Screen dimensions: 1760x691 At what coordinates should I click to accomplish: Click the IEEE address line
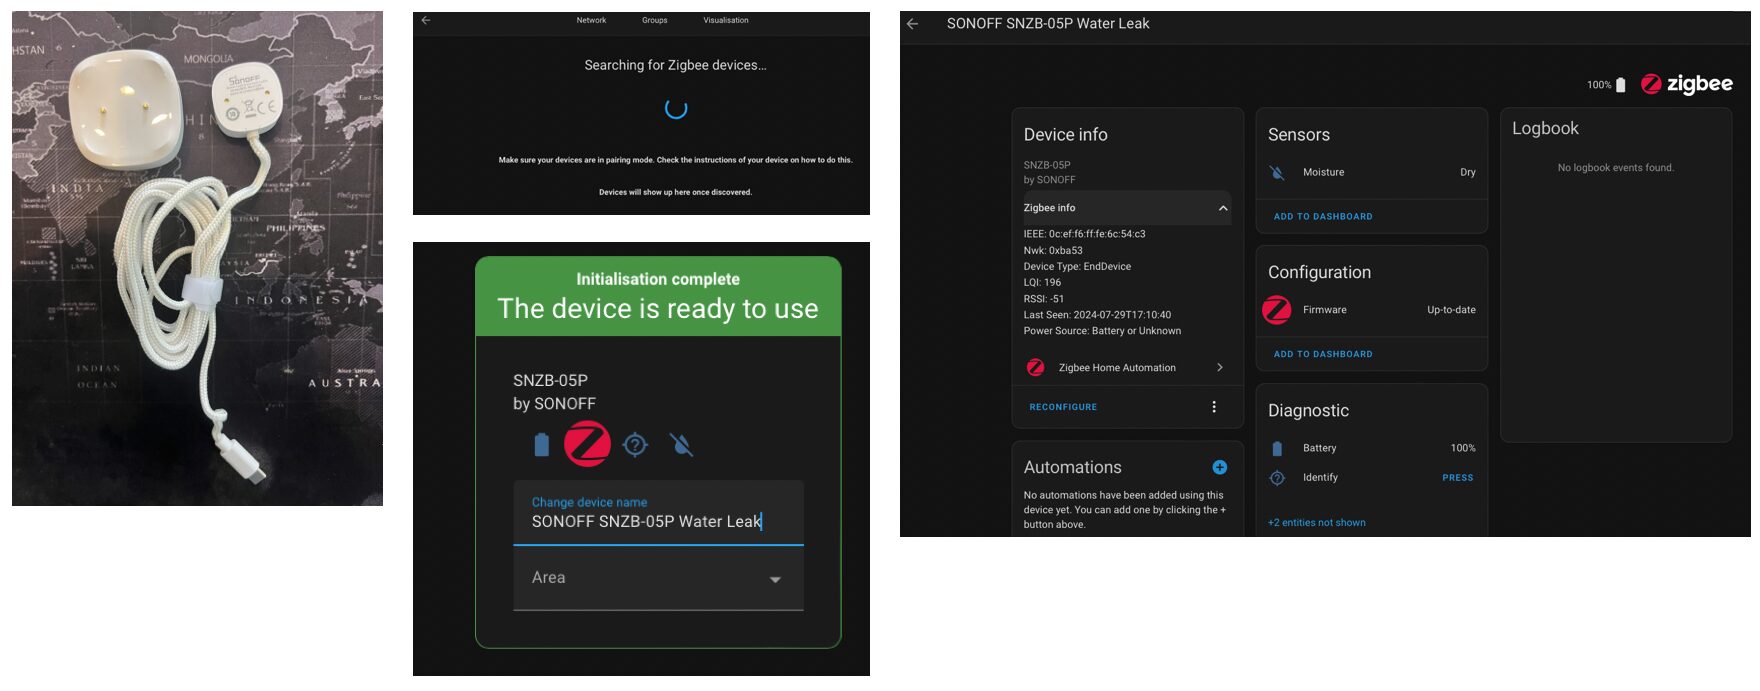click(x=1084, y=234)
